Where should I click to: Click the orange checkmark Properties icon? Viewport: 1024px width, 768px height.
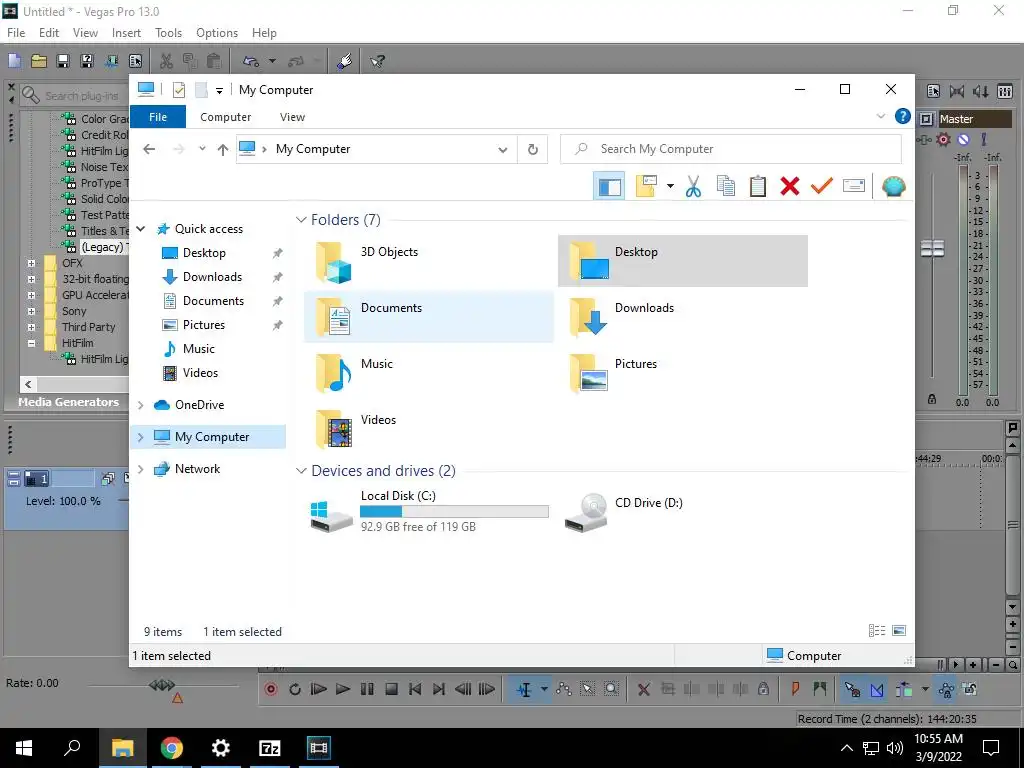point(822,186)
